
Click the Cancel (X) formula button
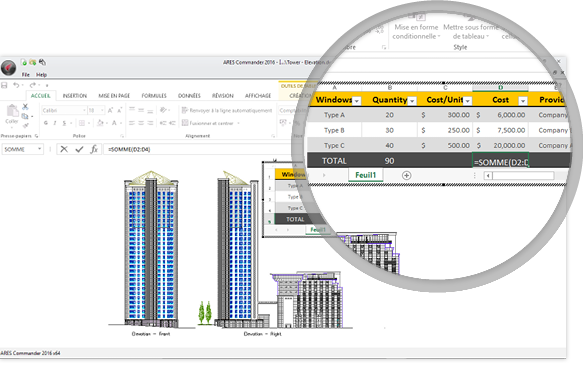tap(64, 149)
